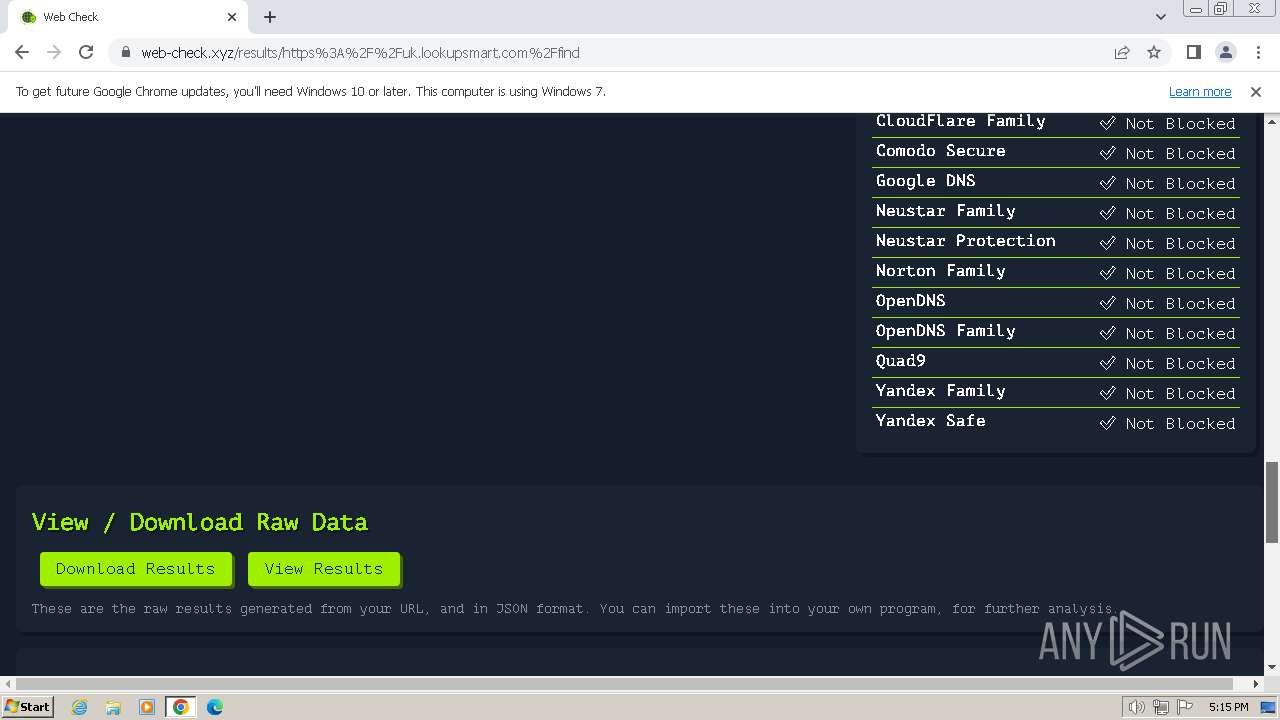The height and width of the screenshot is (720, 1280).
Task: Click Quad9 check mark
Action: [1107, 363]
